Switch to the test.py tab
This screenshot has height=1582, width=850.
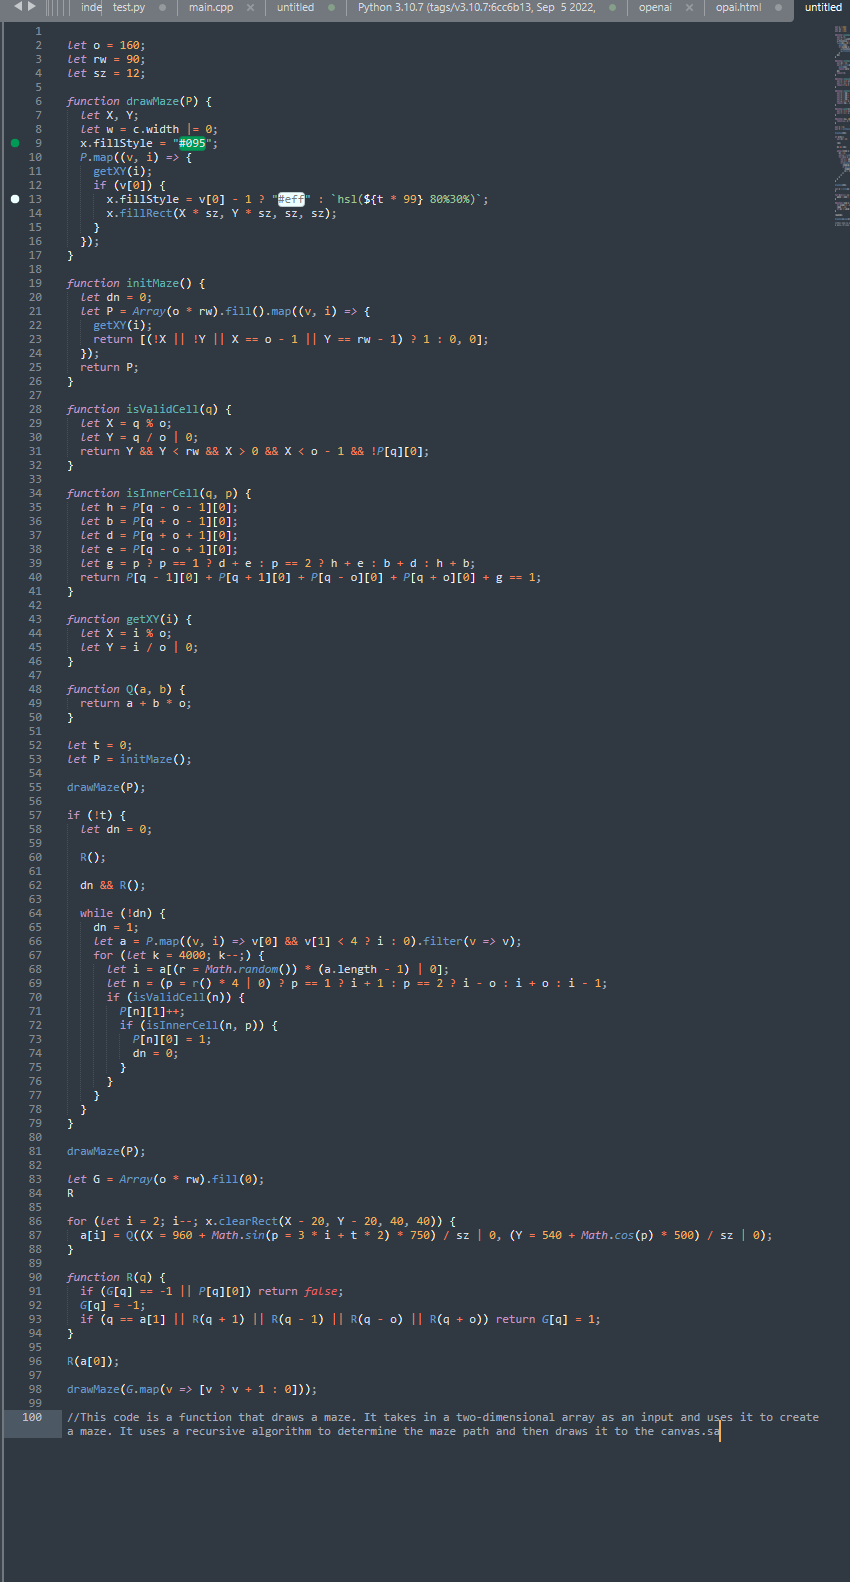pos(129,7)
